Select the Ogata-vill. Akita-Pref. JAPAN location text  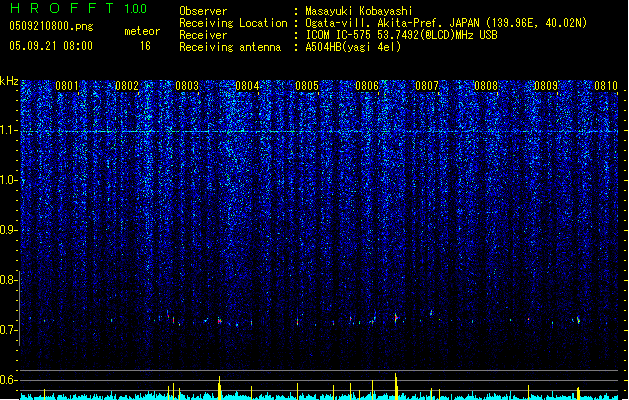tap(446, 23)
